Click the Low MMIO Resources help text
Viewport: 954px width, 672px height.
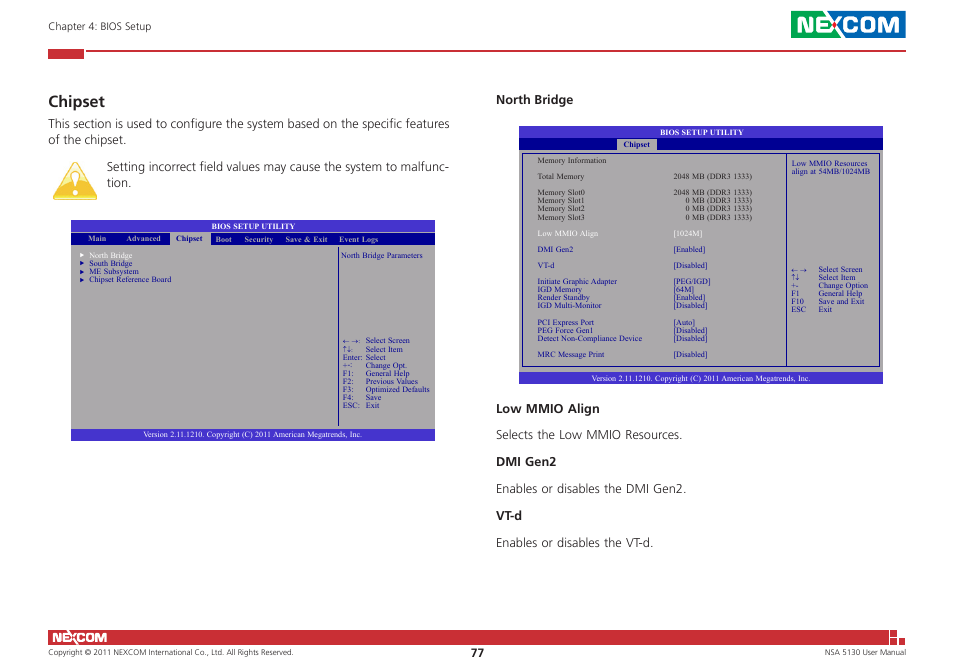(x=830, y=167)
